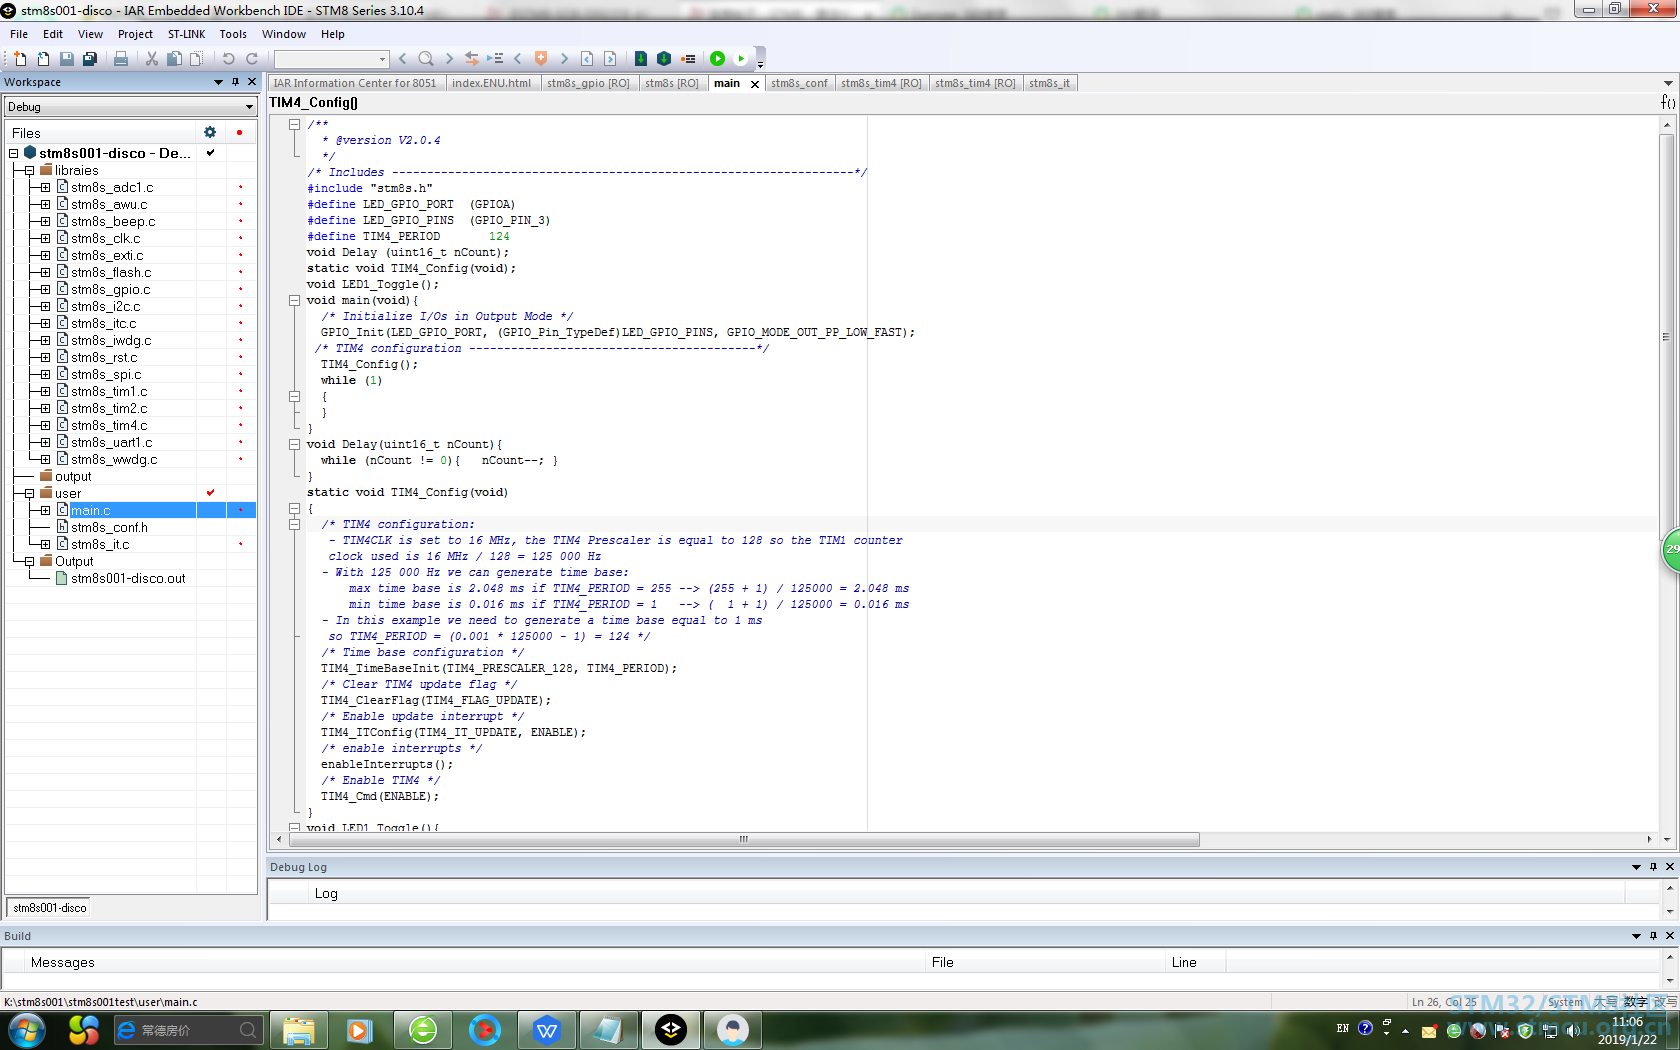
Task: Print the current file
Action: pyautogui.click(x=121, y=59)
